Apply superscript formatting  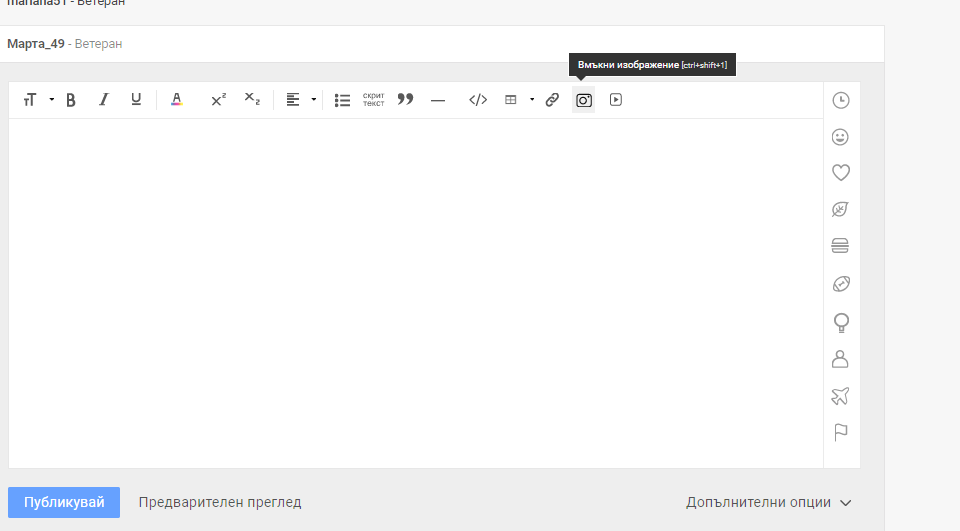point(218,100)
